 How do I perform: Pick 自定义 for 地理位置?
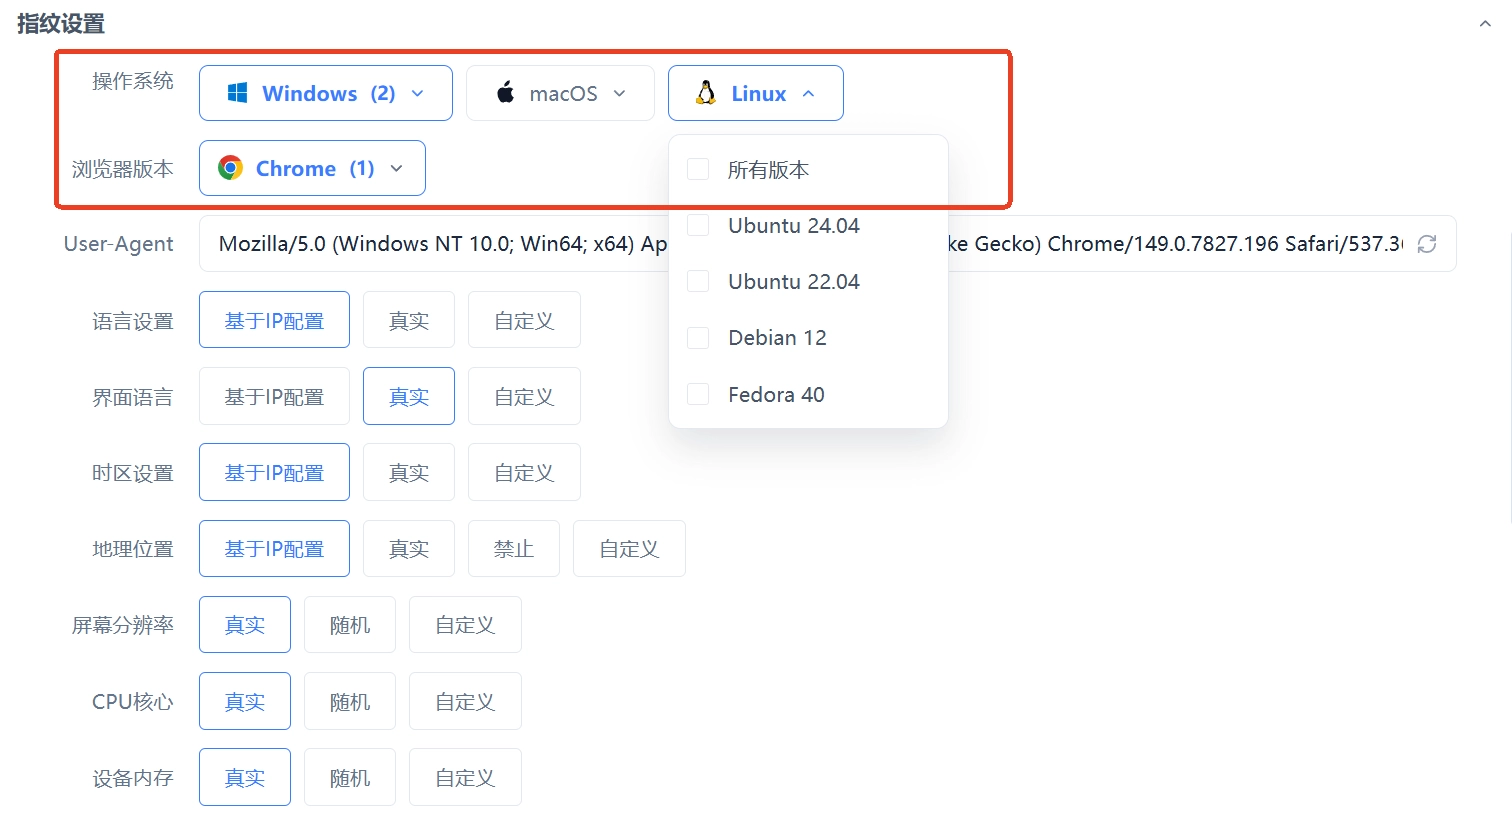629,548
